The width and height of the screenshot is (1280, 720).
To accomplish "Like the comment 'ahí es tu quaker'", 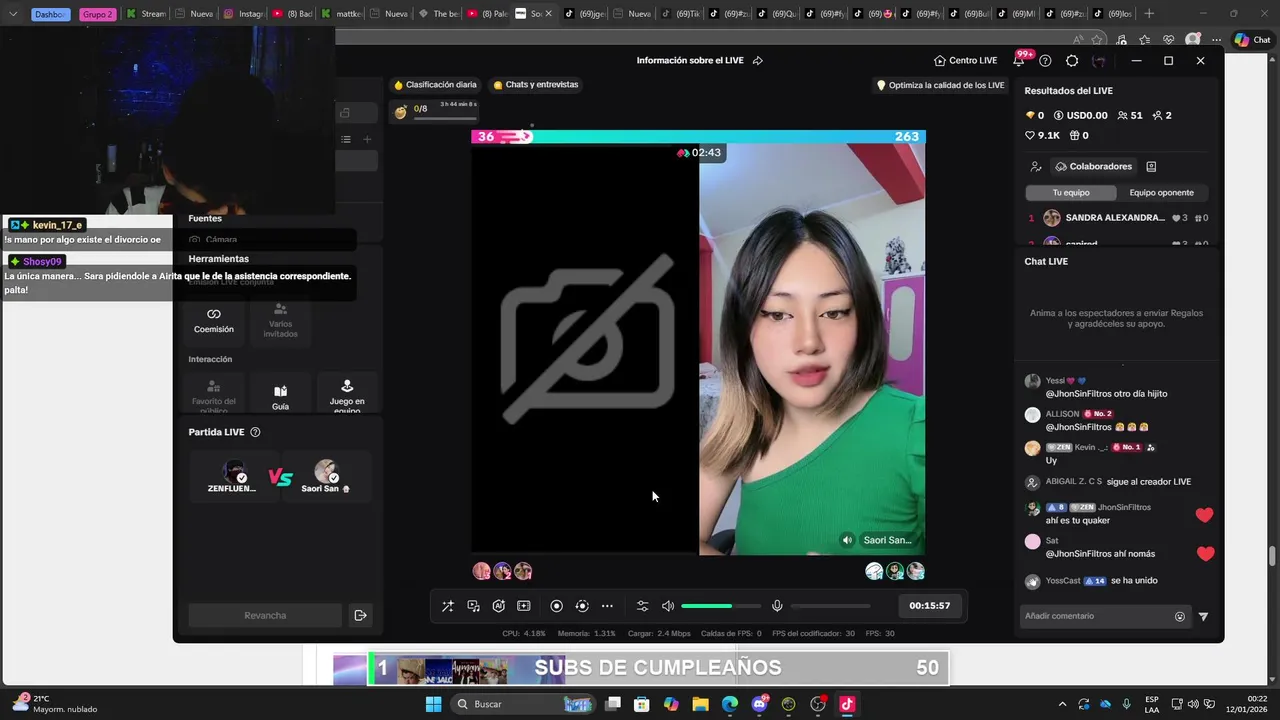I will 1204,515.
